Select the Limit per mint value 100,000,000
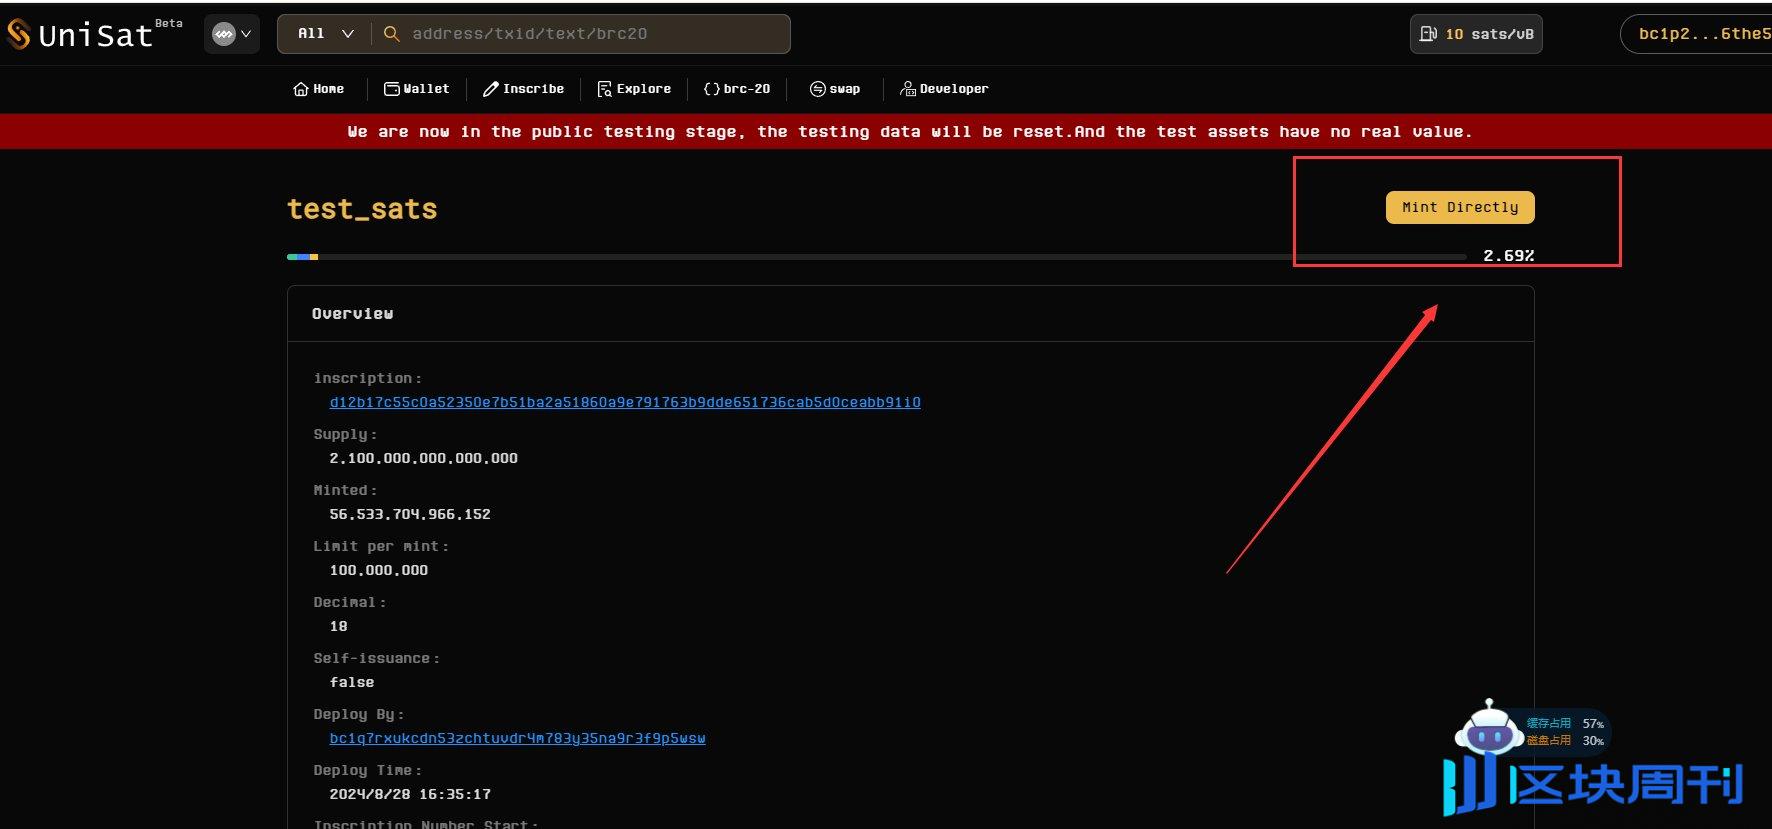The width and height of the screenshot is (1772, 829). (x=378, y=570)
